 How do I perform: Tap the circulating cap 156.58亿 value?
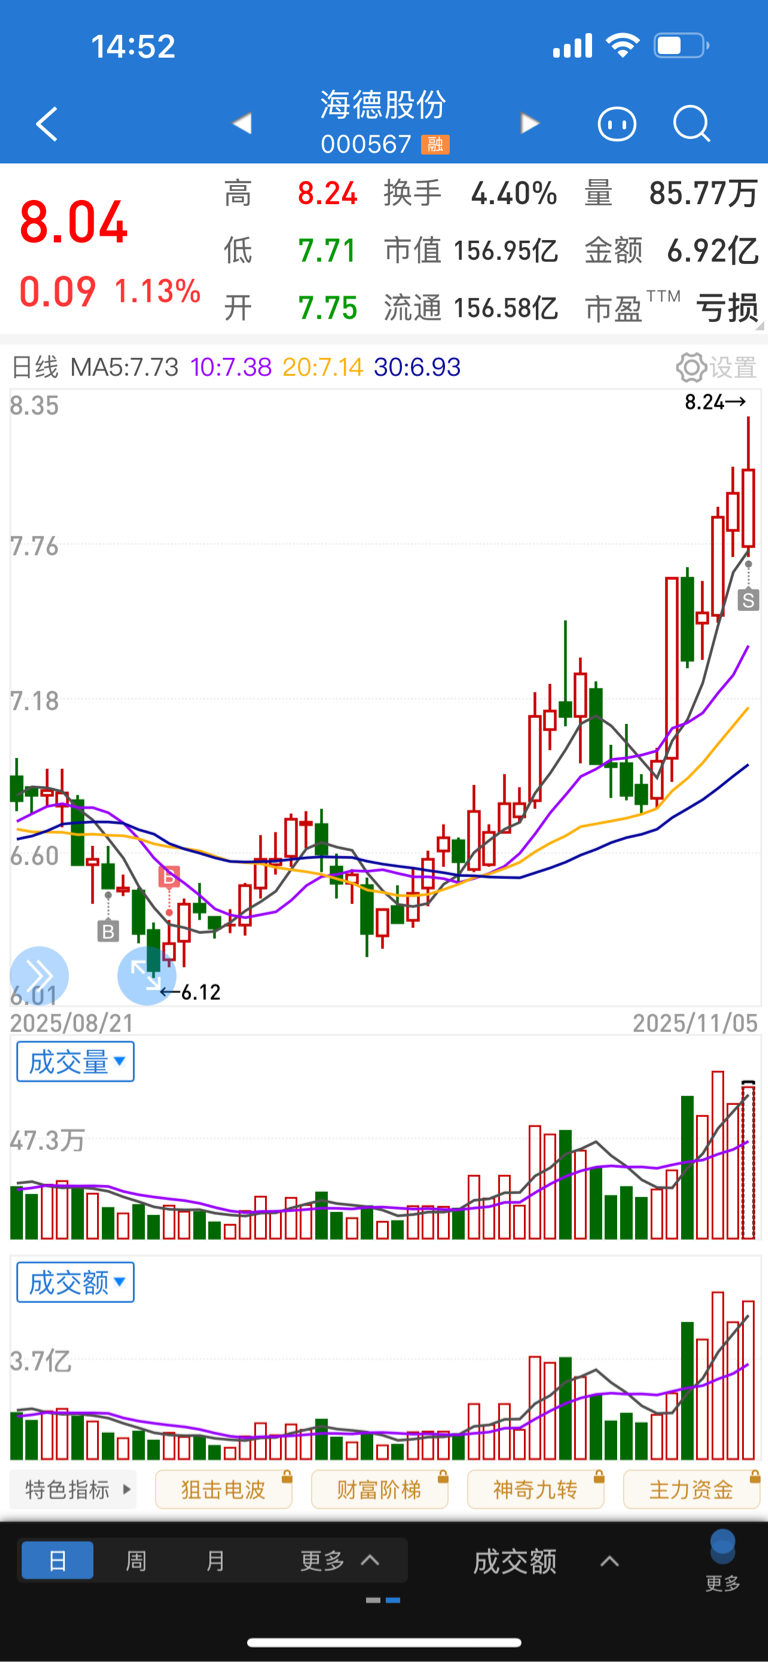click(x=506, y=308)
